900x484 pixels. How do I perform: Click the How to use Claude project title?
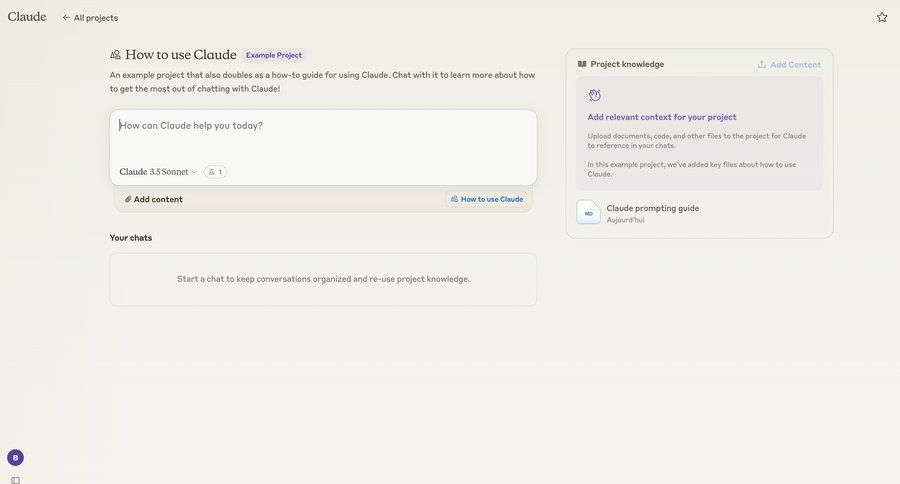point(181,55)
